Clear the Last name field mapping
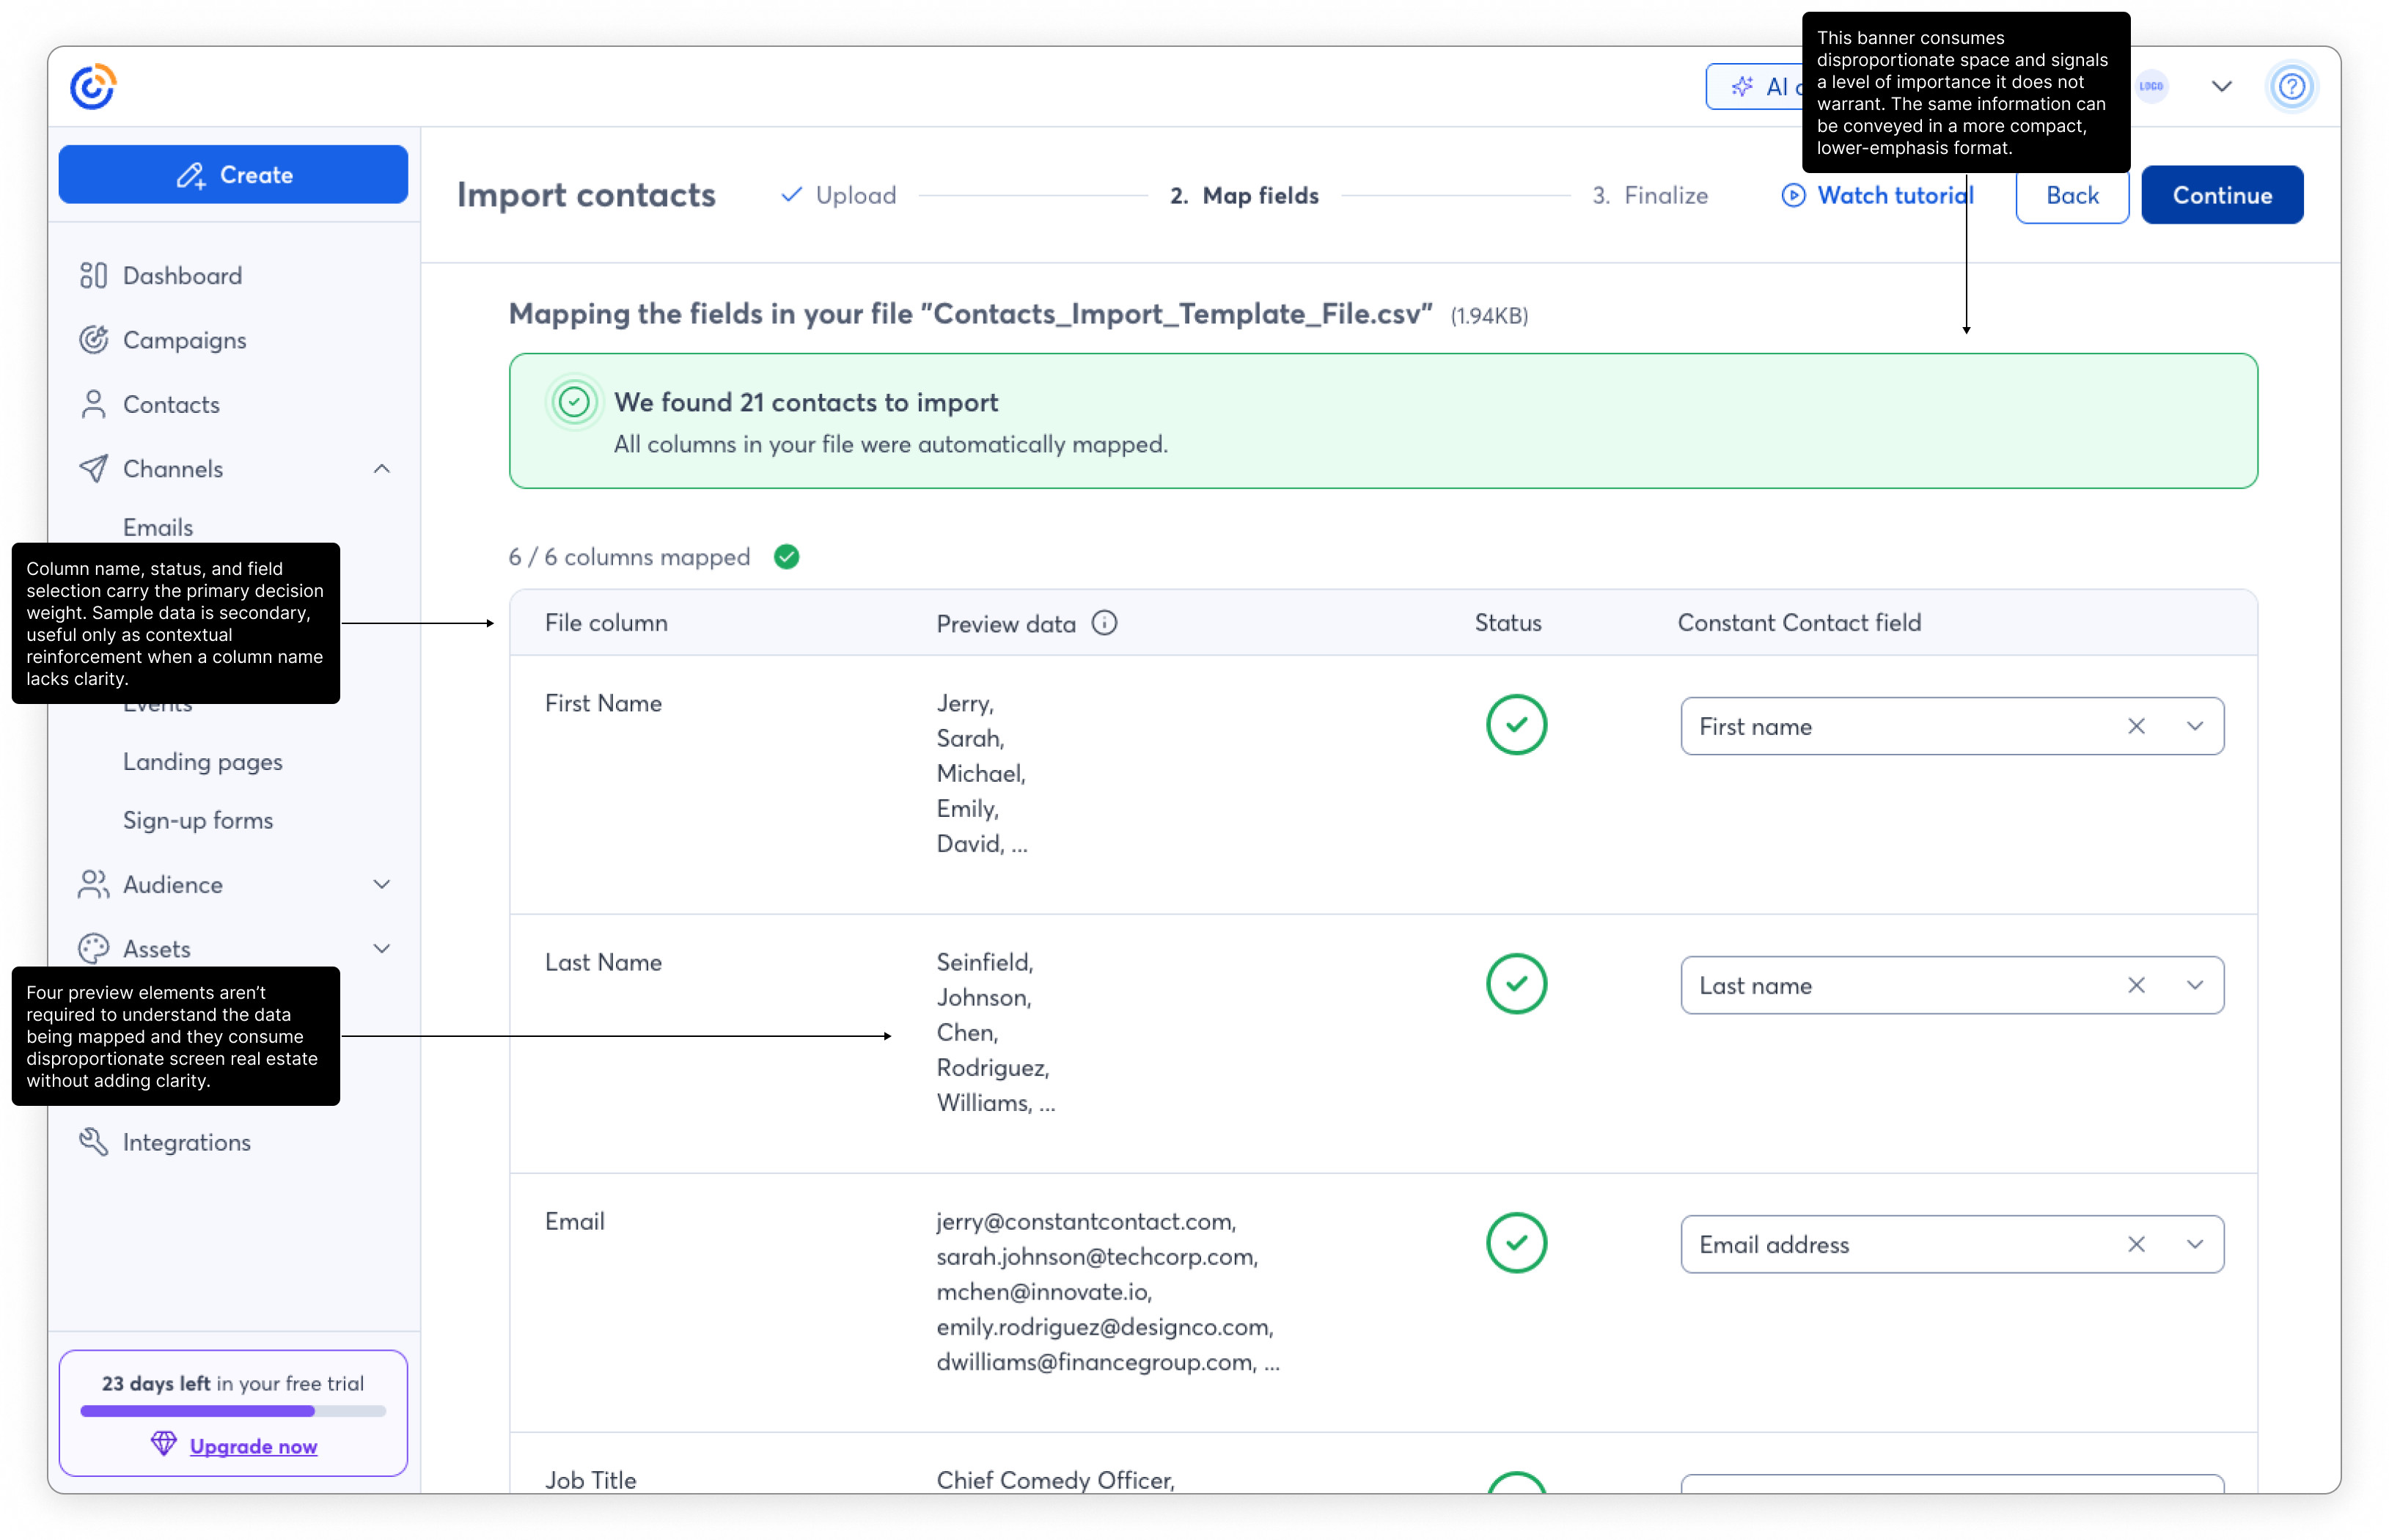Image resolution: width=2389 pixels, height=1540 pixels. pyautogui.click(x=2136, y=985)
